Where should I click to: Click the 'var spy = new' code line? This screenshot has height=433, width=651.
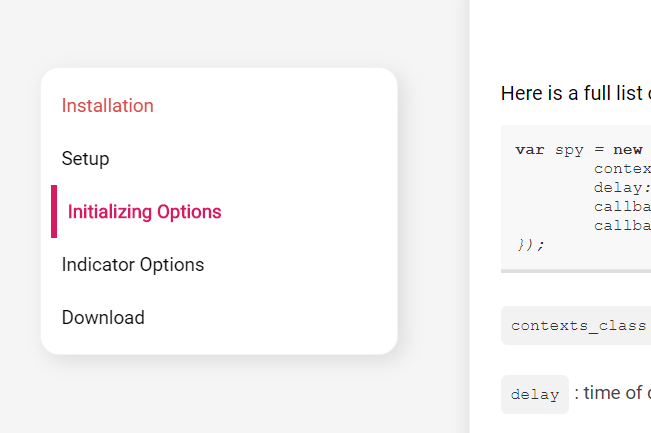pyautogui.click(x=579, y=150)
